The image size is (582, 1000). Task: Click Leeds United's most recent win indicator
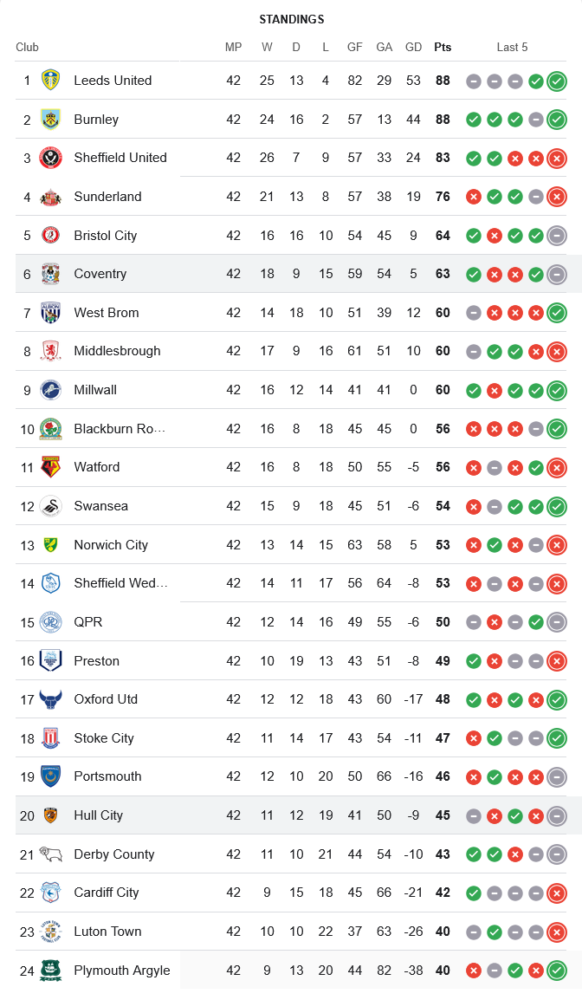(x=557, y=81)
